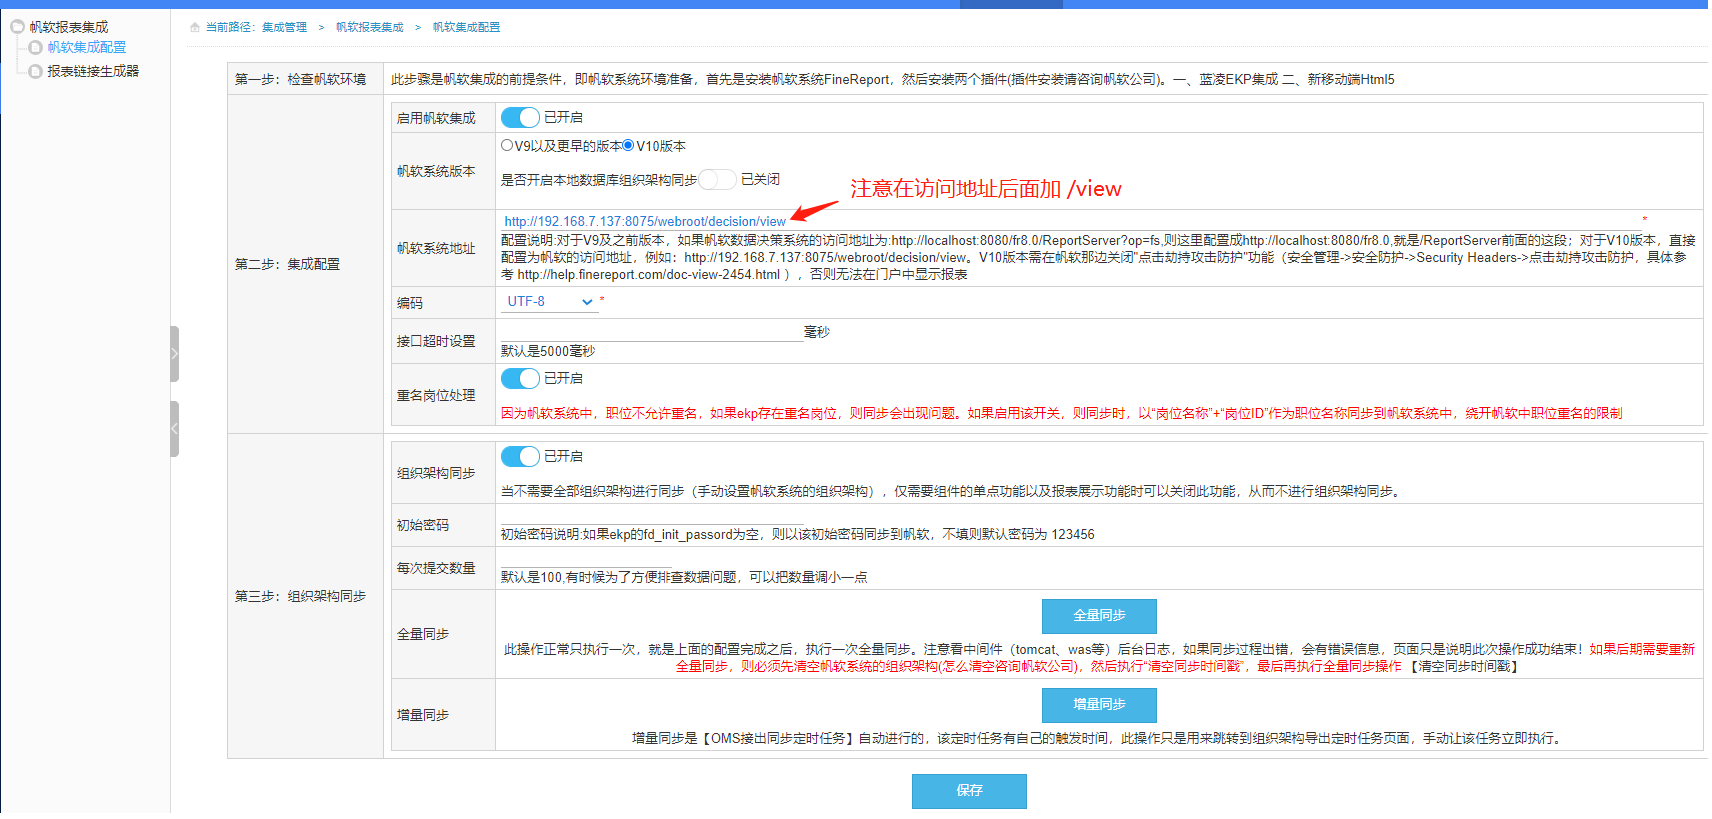Click the 增量同步 button

pos(1098,705)
